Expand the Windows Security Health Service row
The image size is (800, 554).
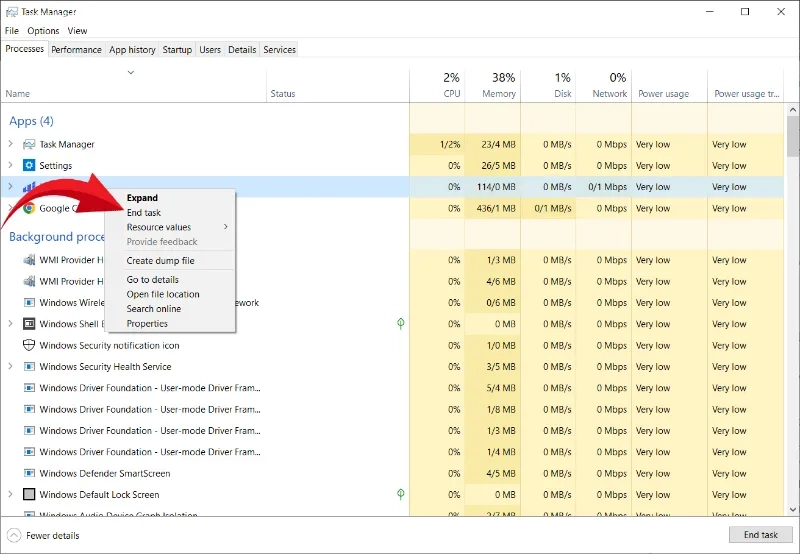click(x=10, y=366)
